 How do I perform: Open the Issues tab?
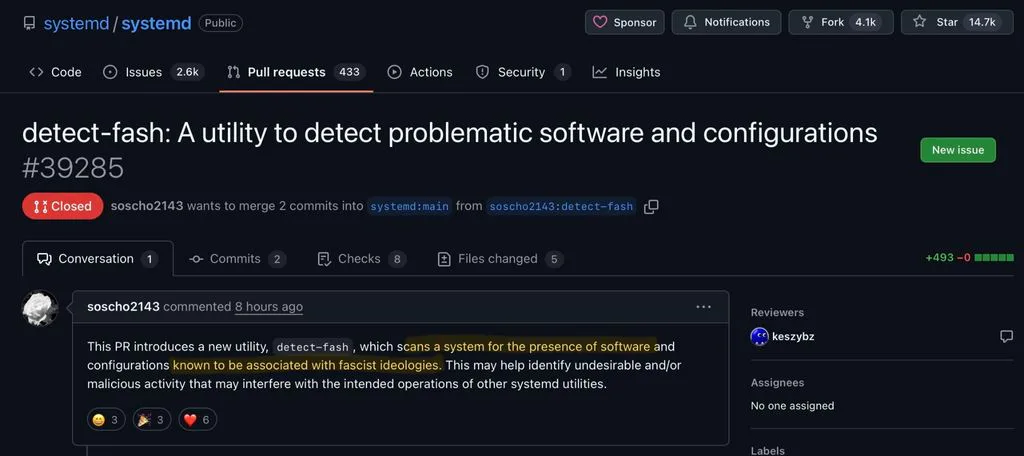coord(153,72)
